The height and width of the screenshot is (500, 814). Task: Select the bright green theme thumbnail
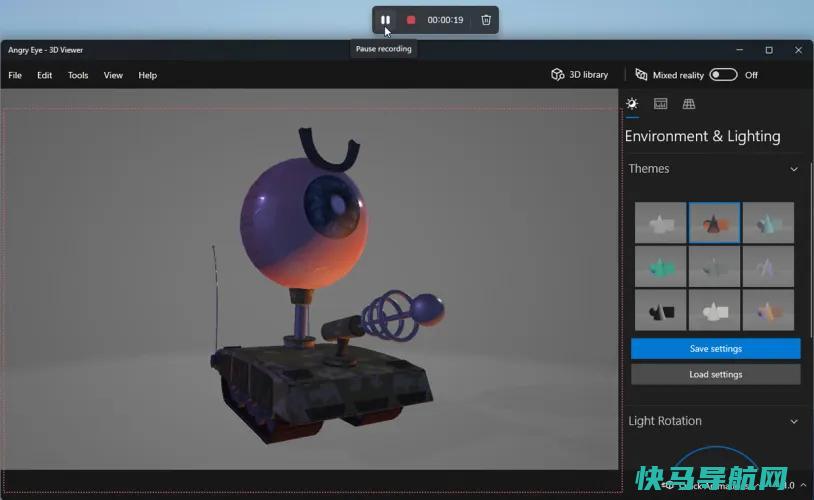pyautogui.click(x=660, y=267)
